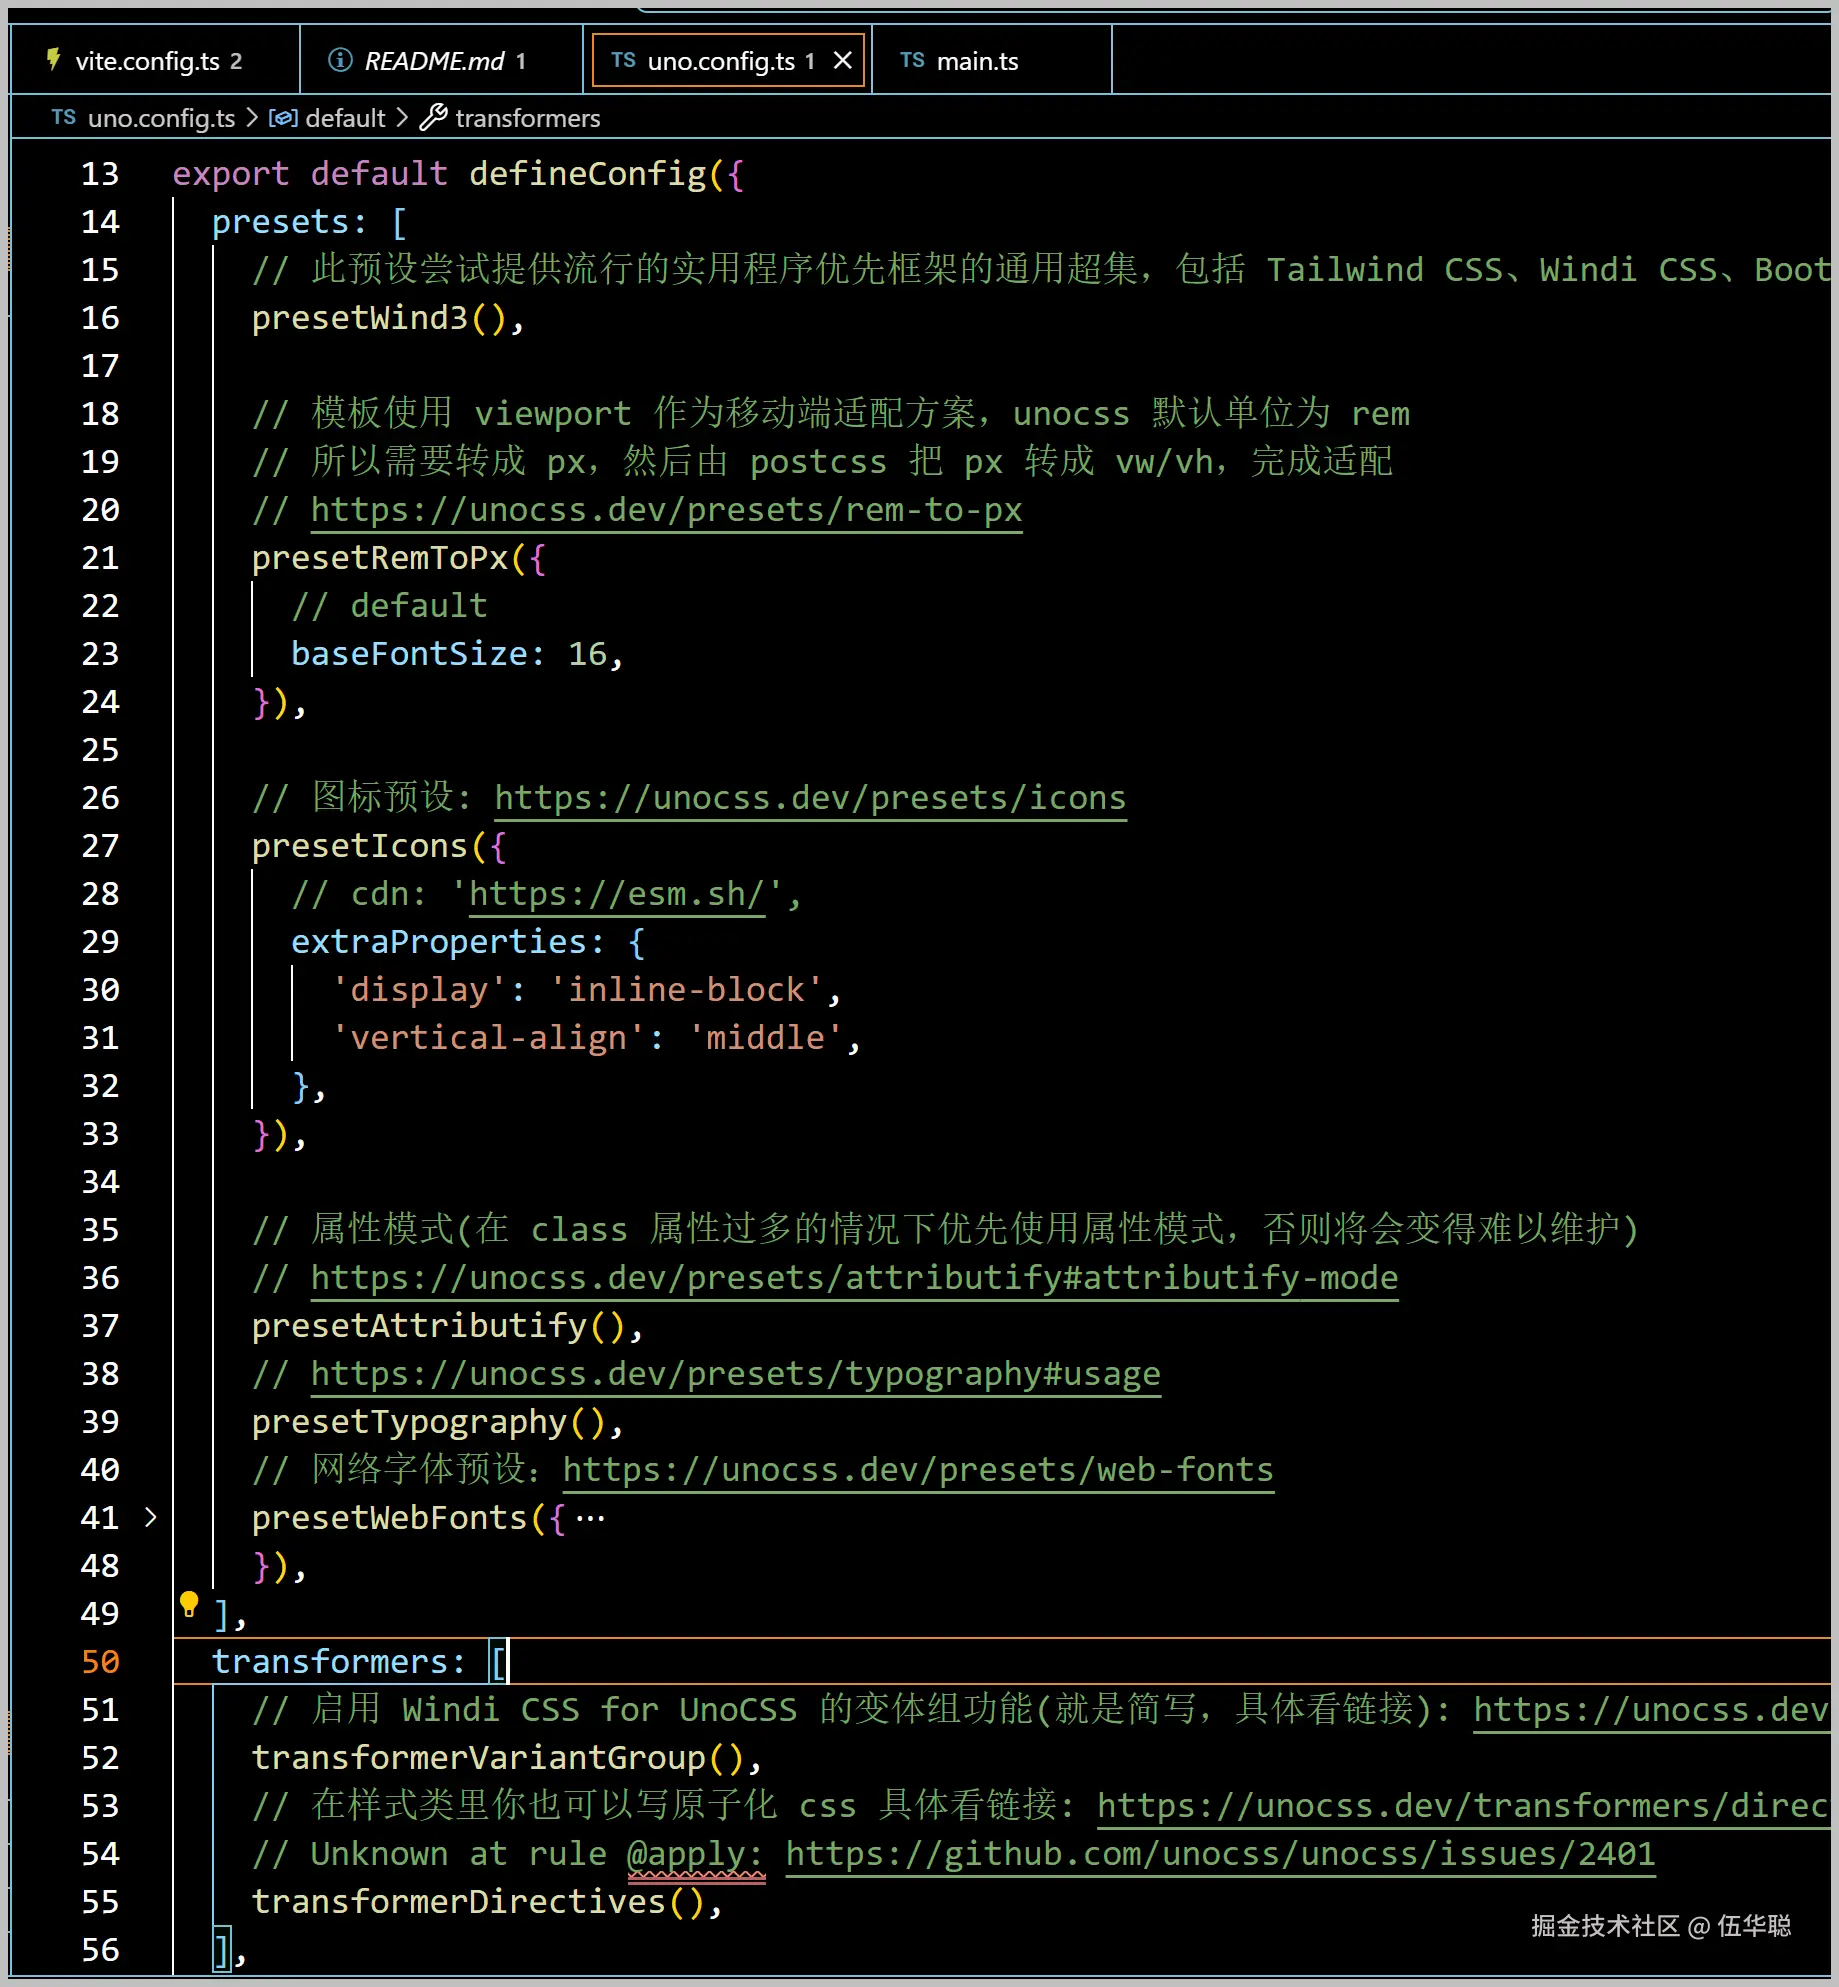This screenshot has width=1839, height=1987.
Task: Open the attributify-mode documentation link
Action: [854, 1278]
